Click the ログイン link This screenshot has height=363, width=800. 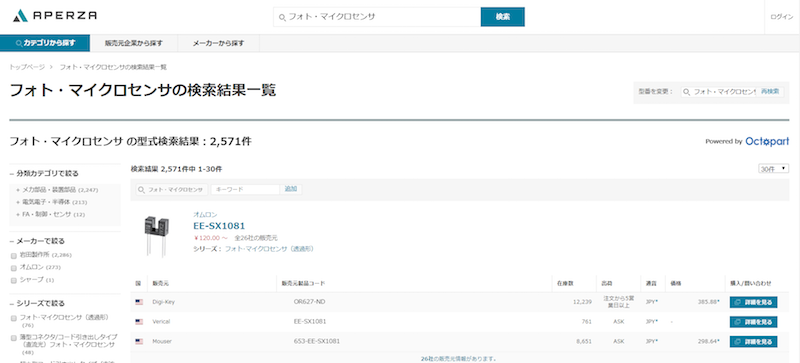[782, 17]
